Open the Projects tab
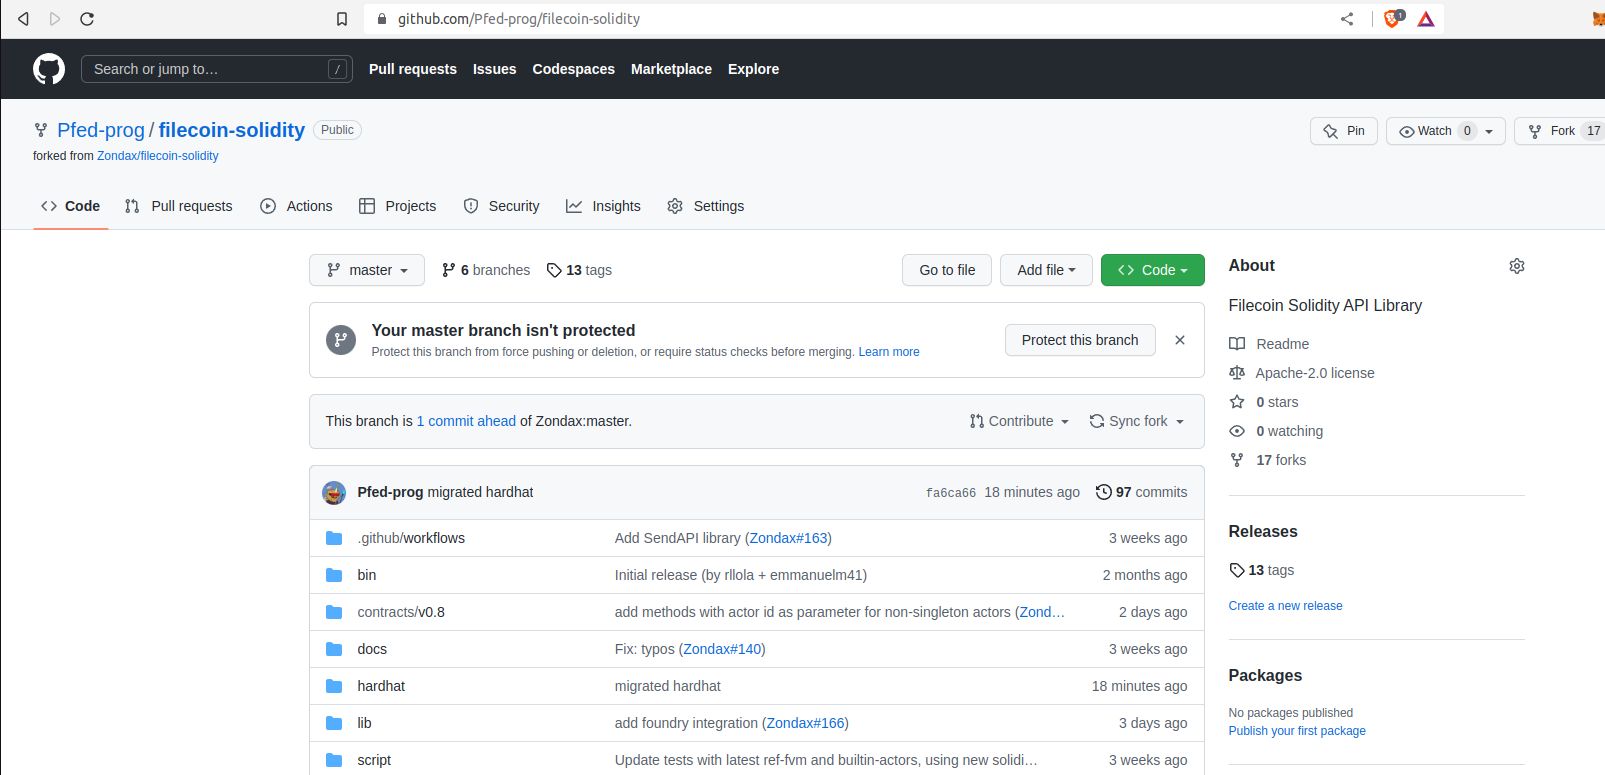This screenshot has width=1605, height=775. [x=398, y=206]
